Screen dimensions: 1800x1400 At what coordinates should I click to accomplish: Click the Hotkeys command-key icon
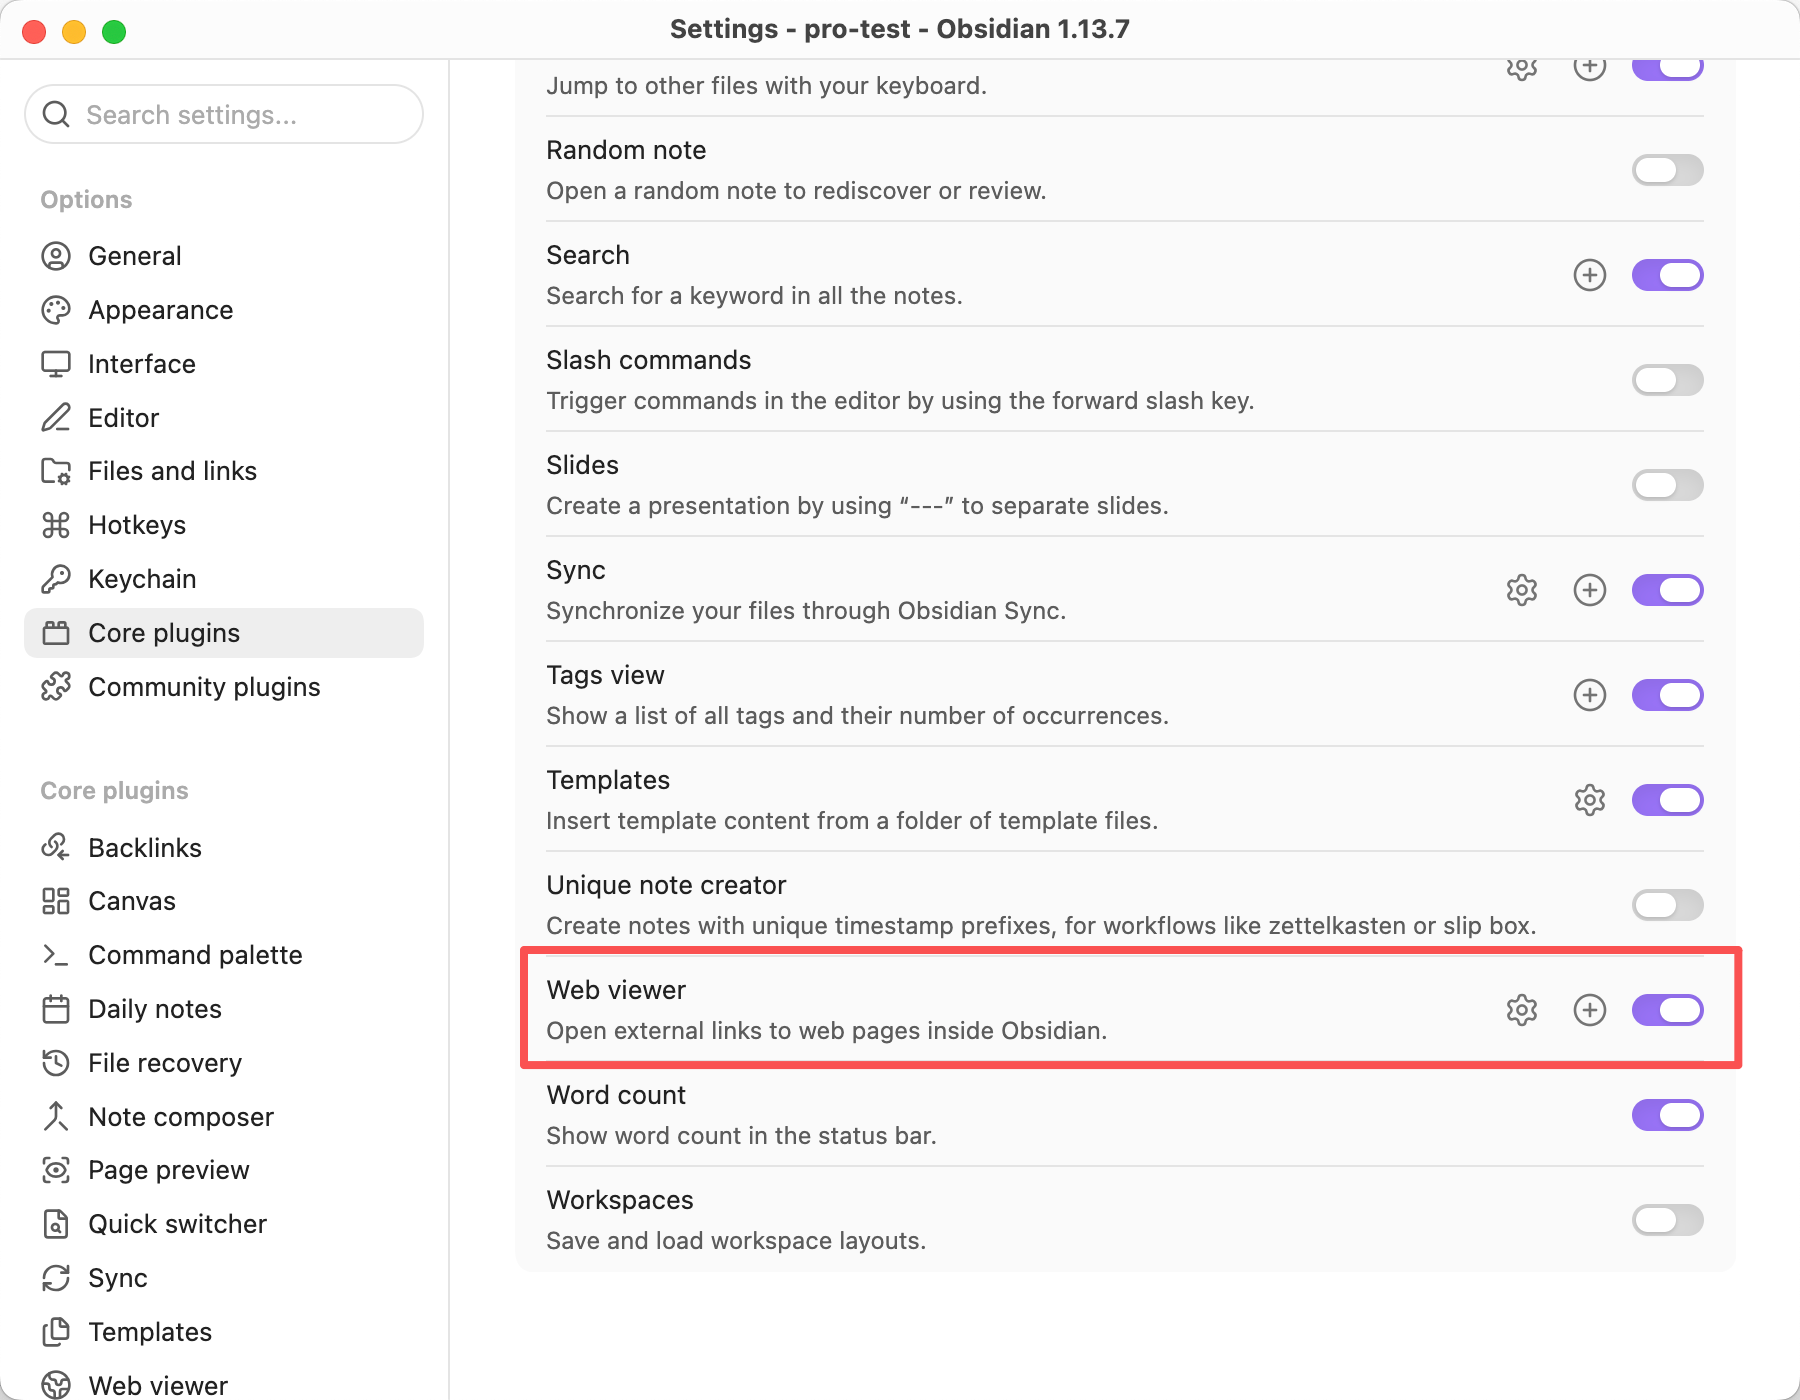point(56,525)
